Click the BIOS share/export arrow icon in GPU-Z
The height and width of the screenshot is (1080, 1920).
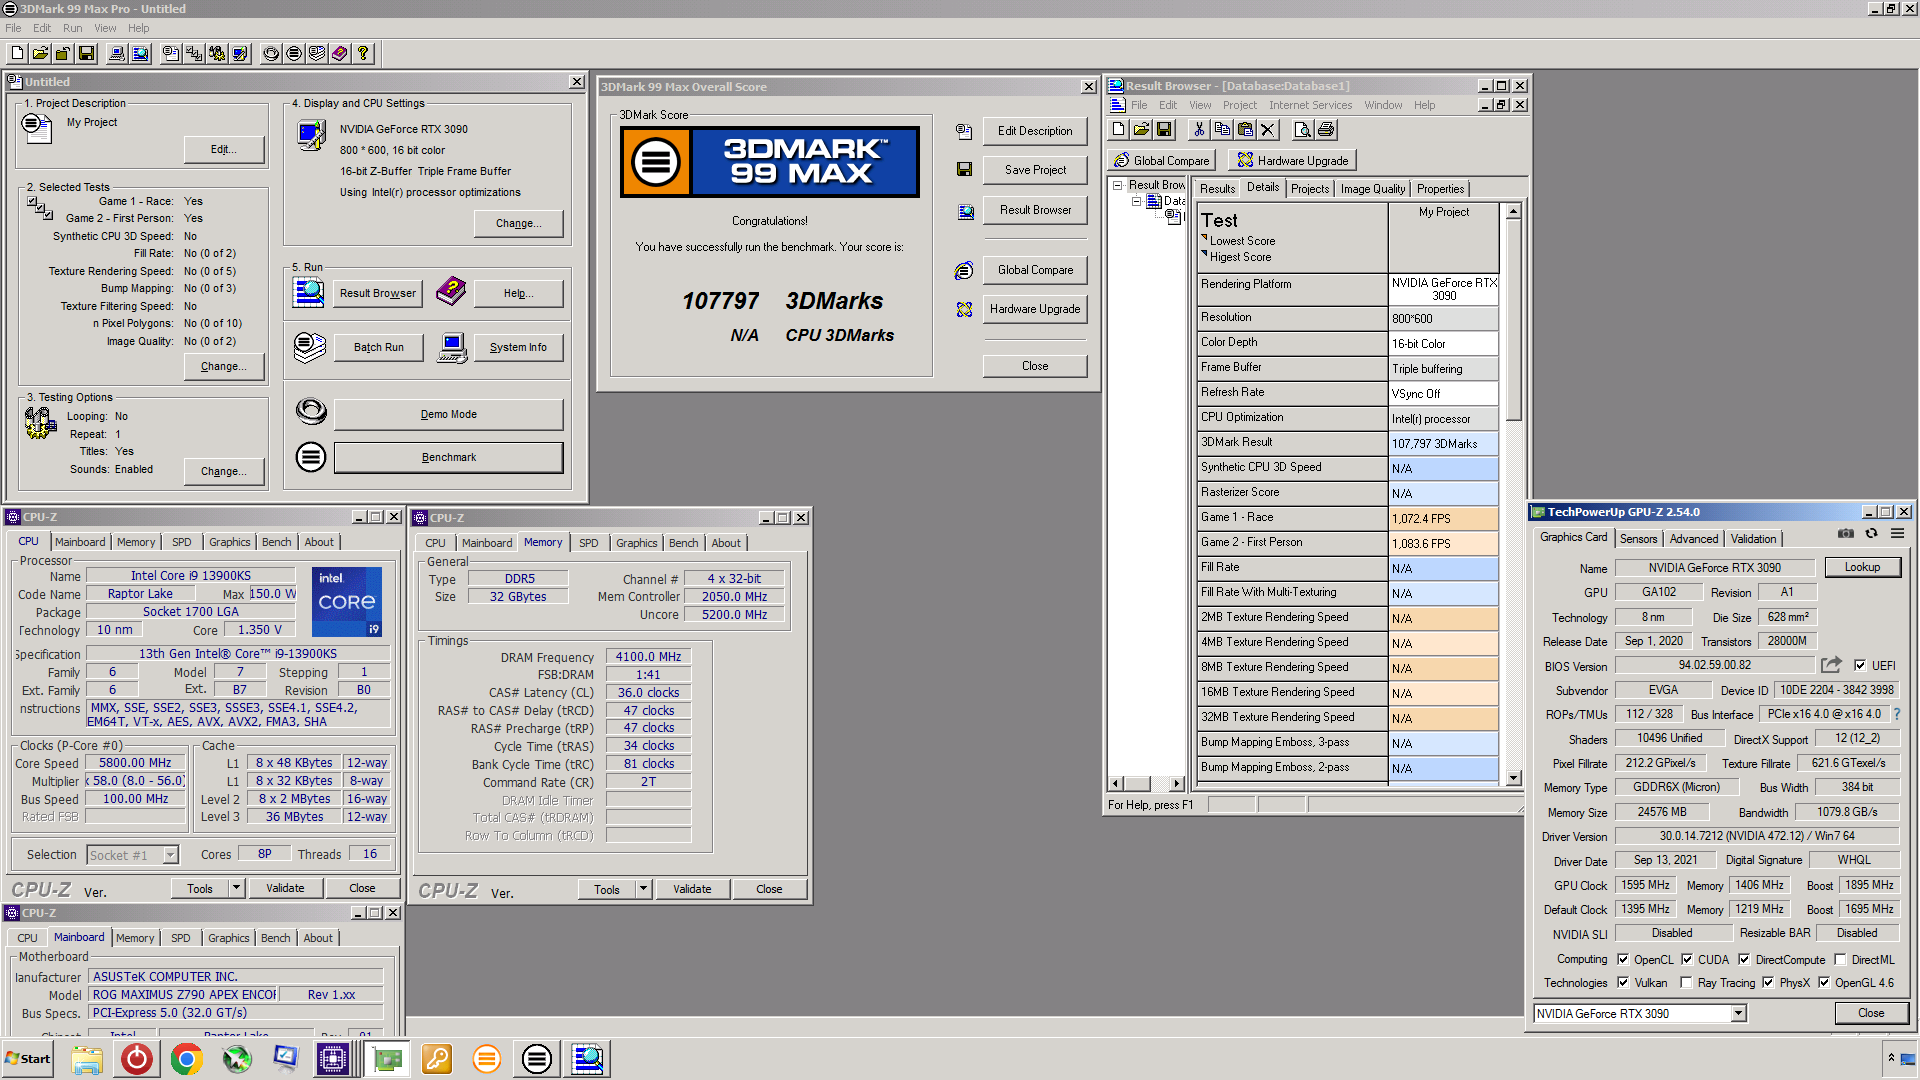point(1831,665)
